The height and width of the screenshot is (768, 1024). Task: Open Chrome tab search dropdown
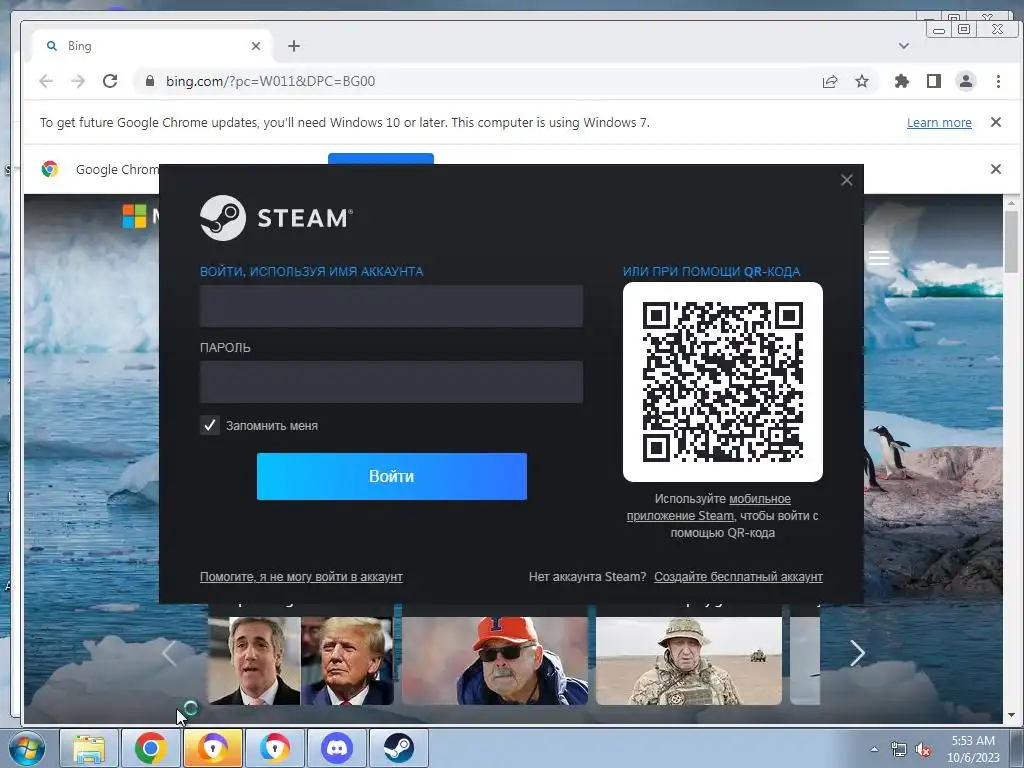pyautogui.click(x=904, y=46)
